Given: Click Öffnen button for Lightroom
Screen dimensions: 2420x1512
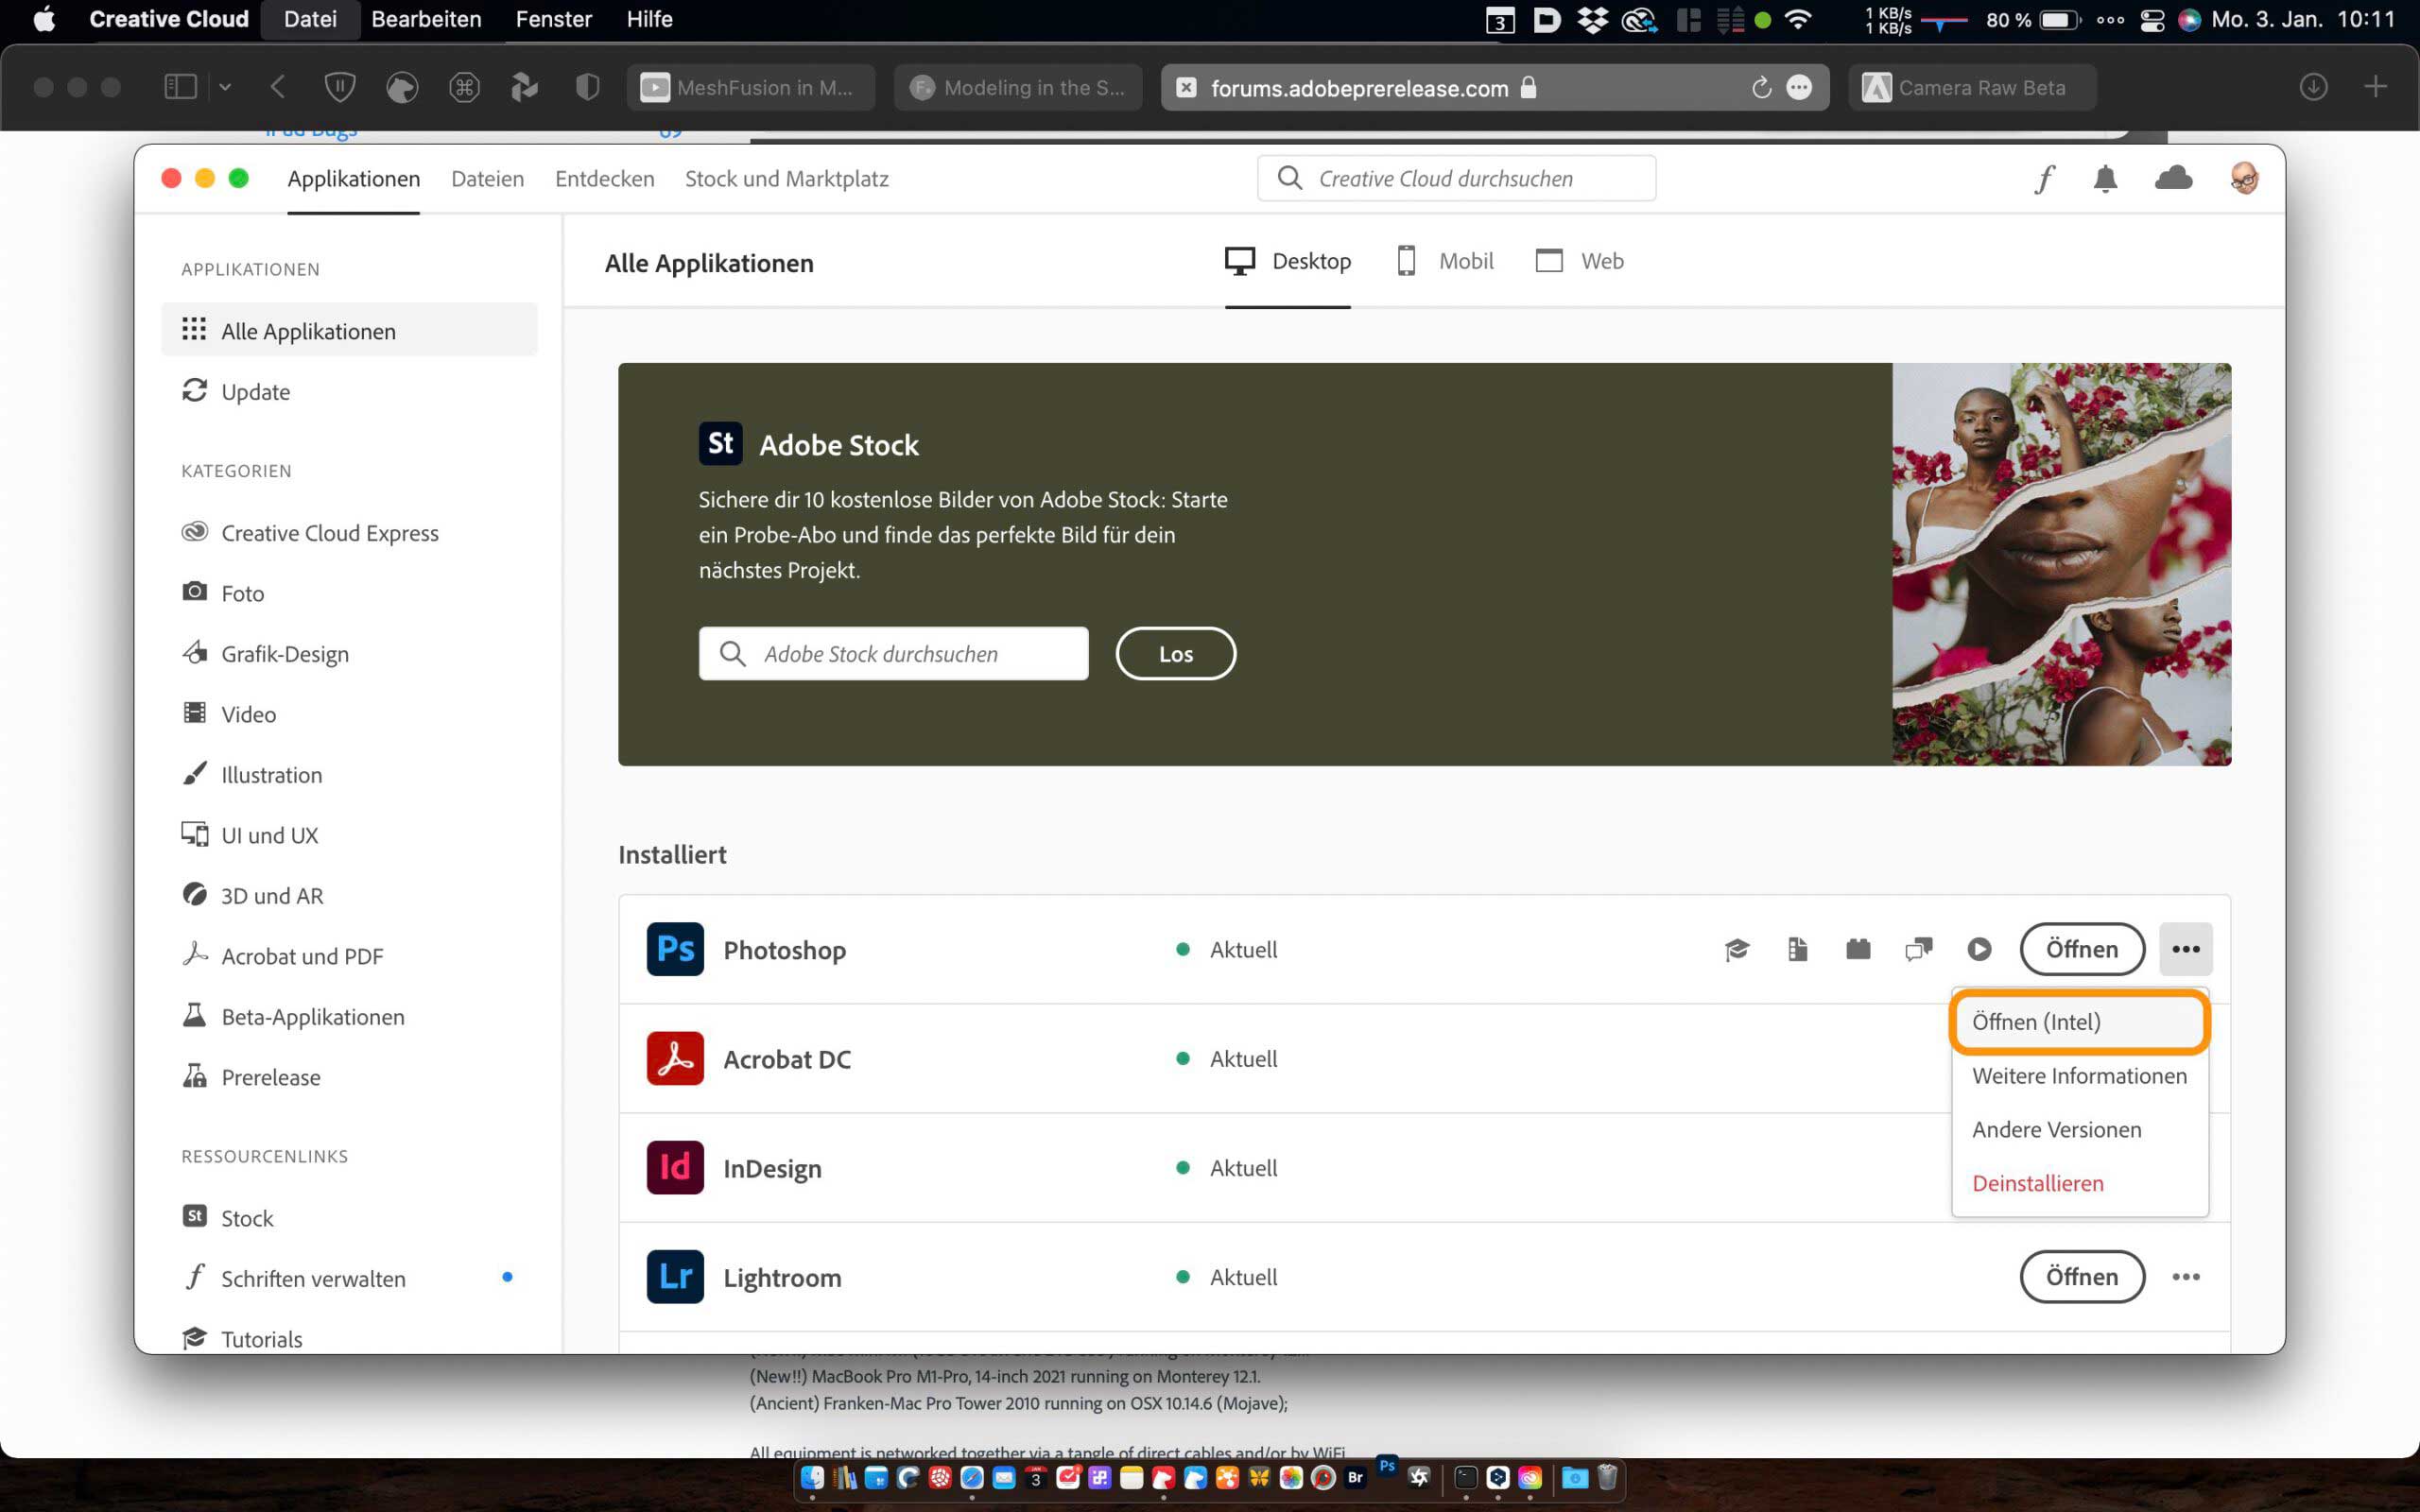Looking at the screenshot, I should coord(2081,1277).
